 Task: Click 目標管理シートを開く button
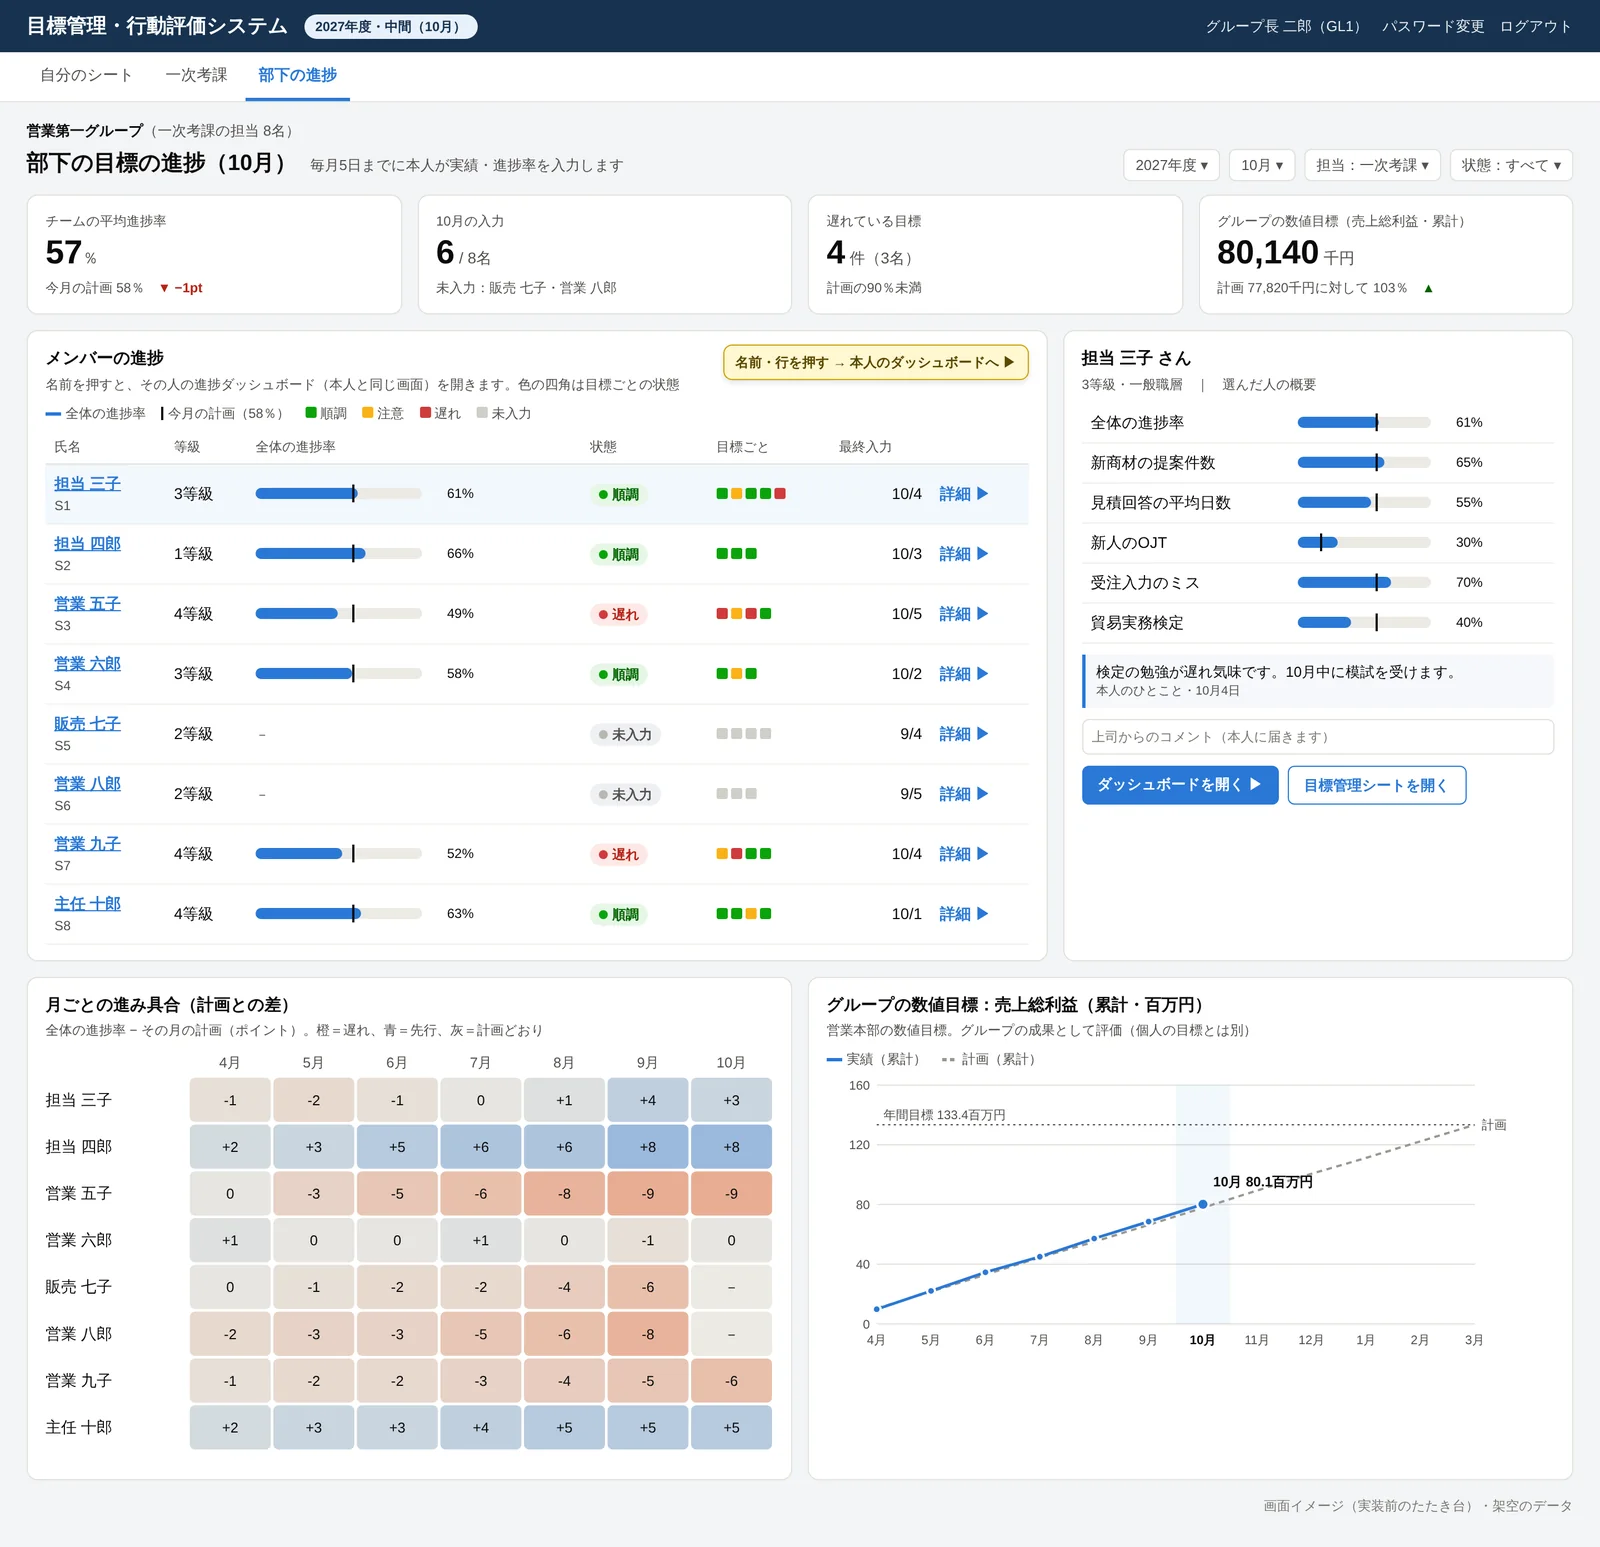tap(1377, 785)
